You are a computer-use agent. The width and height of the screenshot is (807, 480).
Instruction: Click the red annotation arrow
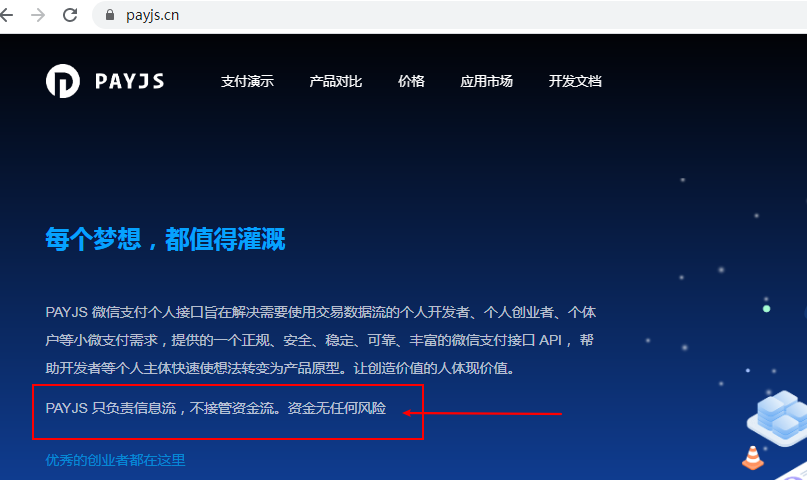click(482, 413)
